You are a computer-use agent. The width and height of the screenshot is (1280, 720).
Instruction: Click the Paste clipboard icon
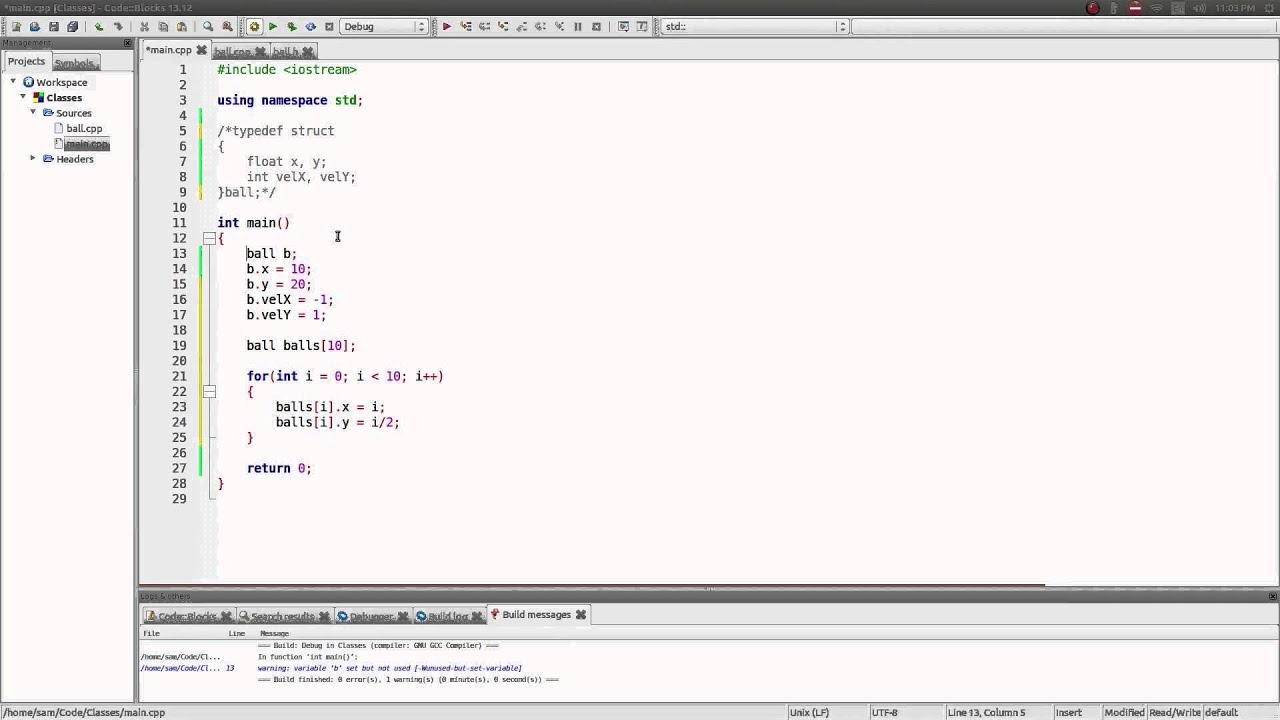pyautogui.click(x=181, y=27)
